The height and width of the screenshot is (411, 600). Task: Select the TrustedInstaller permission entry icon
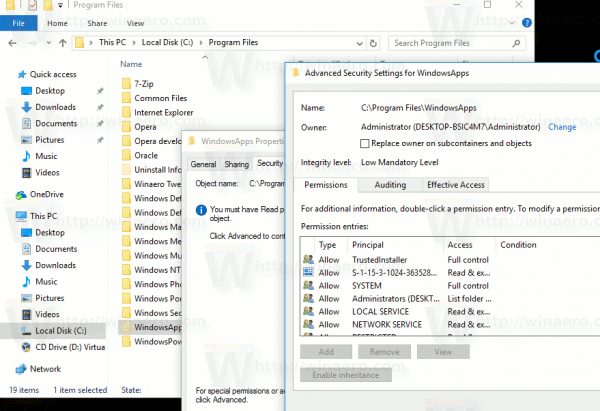pyautogui.click(x=308, y=259)
